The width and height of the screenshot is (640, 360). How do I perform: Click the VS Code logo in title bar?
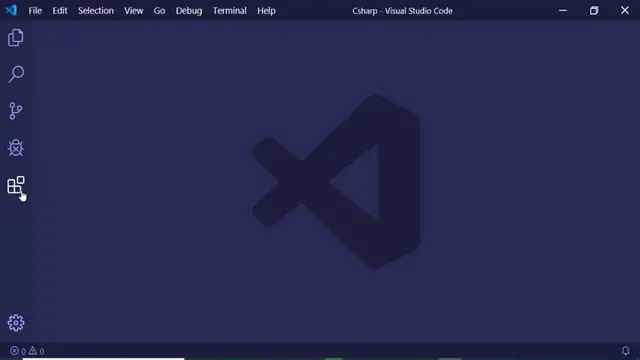(x=11, y=10)
